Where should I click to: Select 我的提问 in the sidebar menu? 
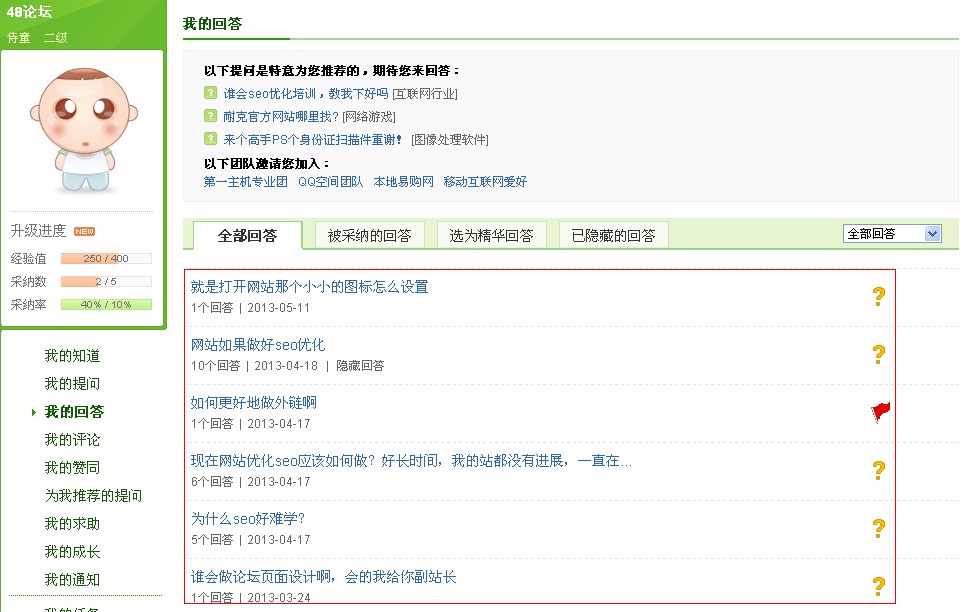pyautogui.click(x=70, y=384)
